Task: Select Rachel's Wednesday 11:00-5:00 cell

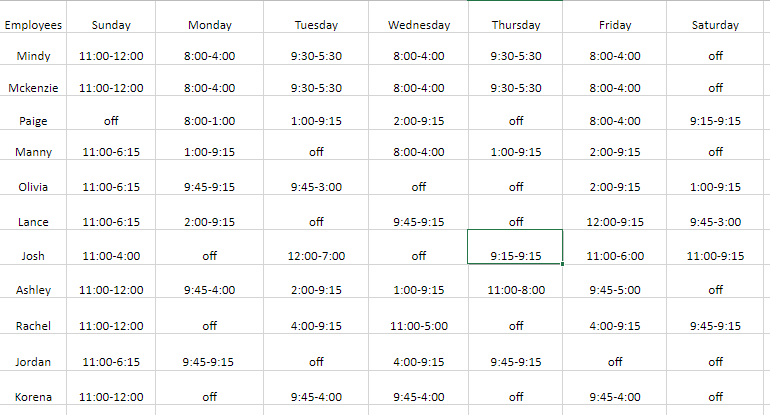Action: (x=418, y=316)
